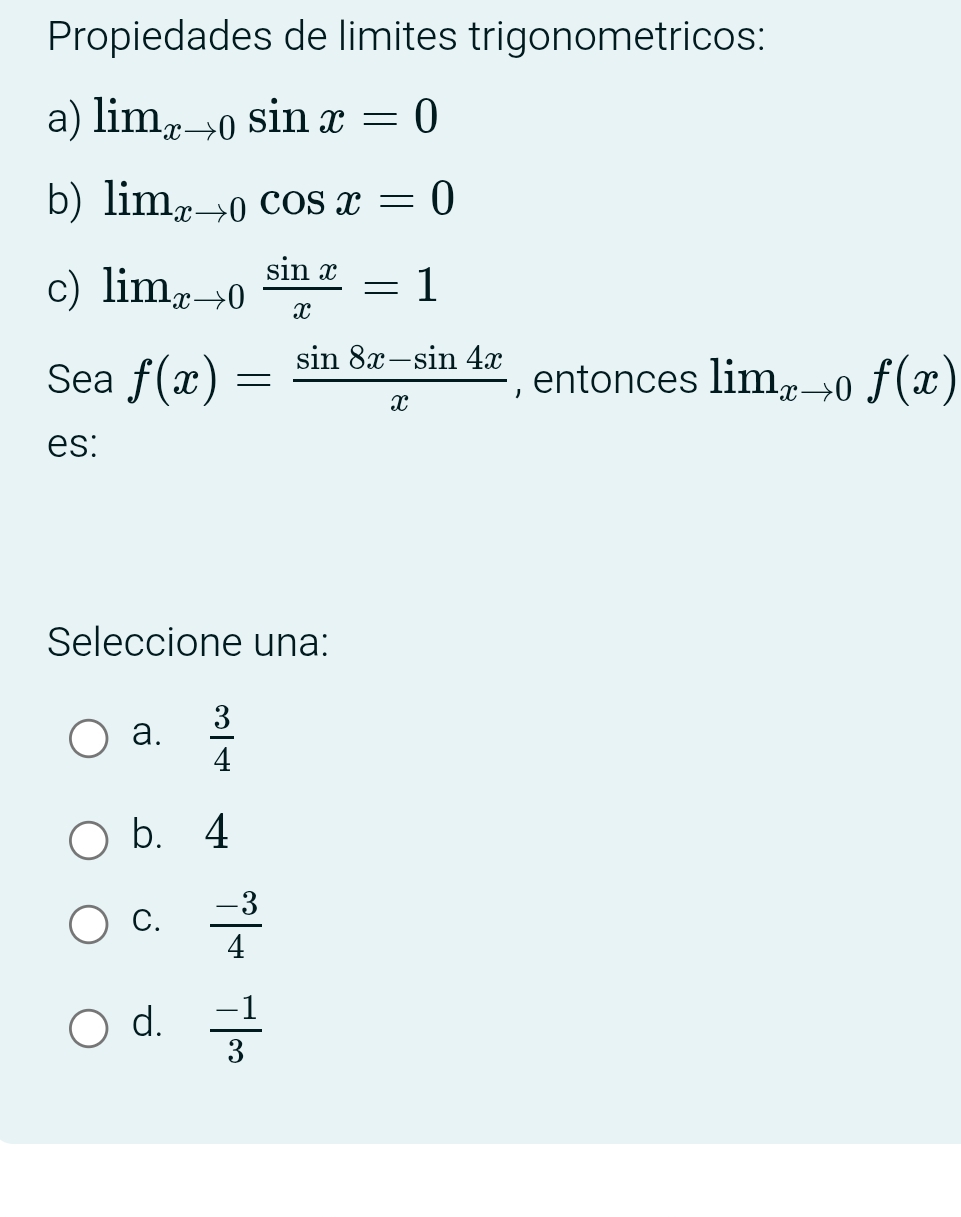Select the radio button for option b
The image size is (961, 1217).
click(x=89, y=841)
